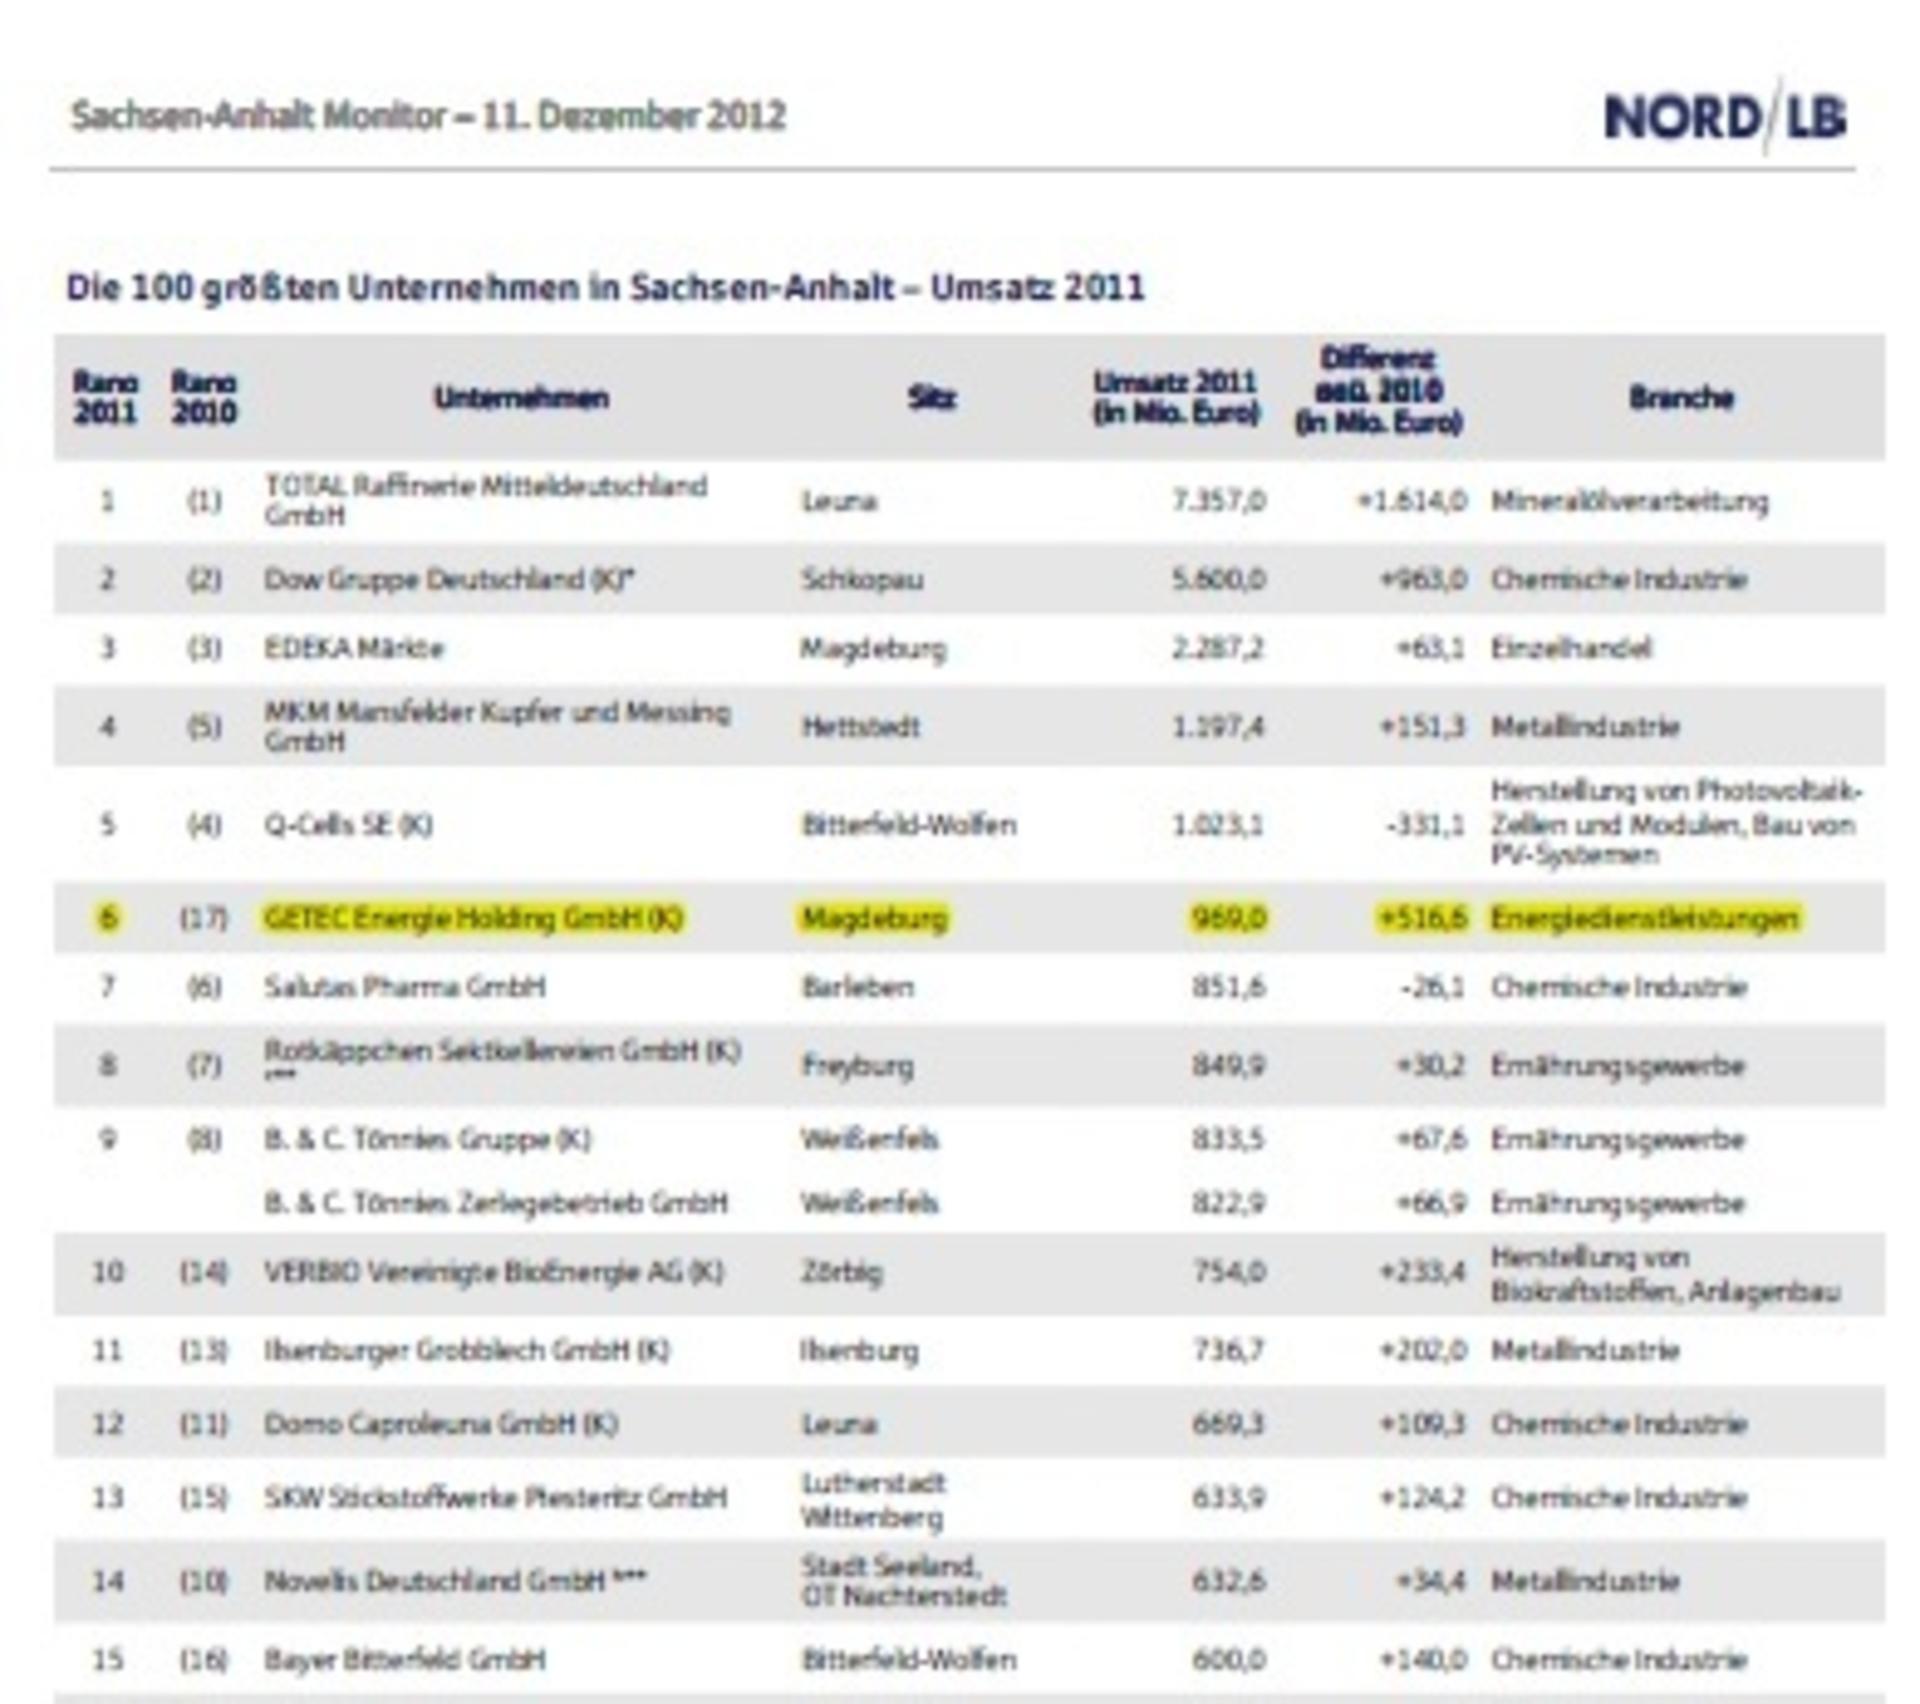Click the 'Hettstedt' location cell
1920x1704 pixels.
coord(860,726)
